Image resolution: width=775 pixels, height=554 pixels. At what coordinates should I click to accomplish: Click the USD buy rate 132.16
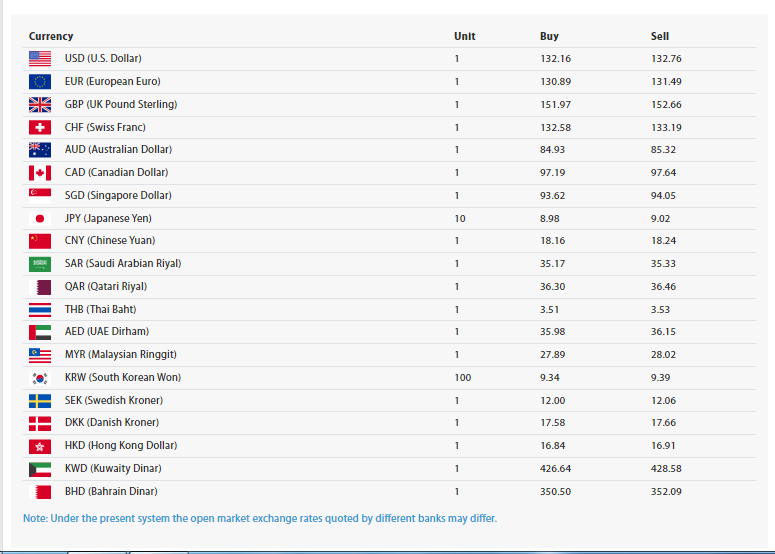pos(555,59)
